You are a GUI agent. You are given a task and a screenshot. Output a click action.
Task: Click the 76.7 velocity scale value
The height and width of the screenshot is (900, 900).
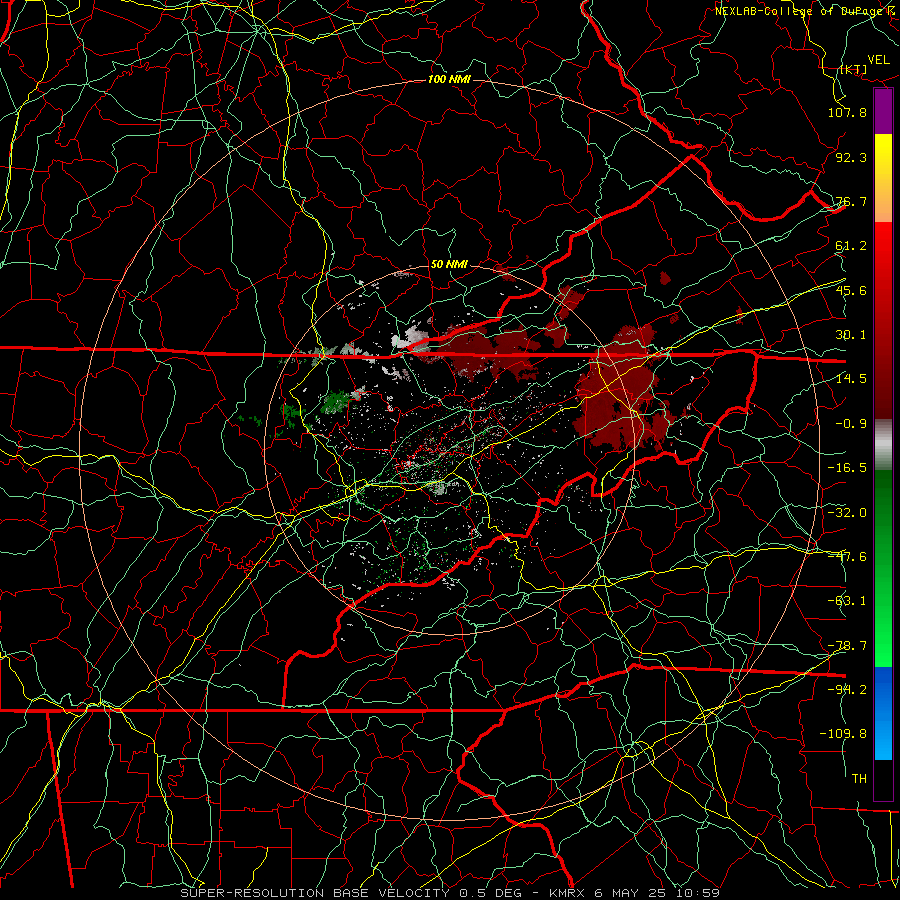[851, 201]
